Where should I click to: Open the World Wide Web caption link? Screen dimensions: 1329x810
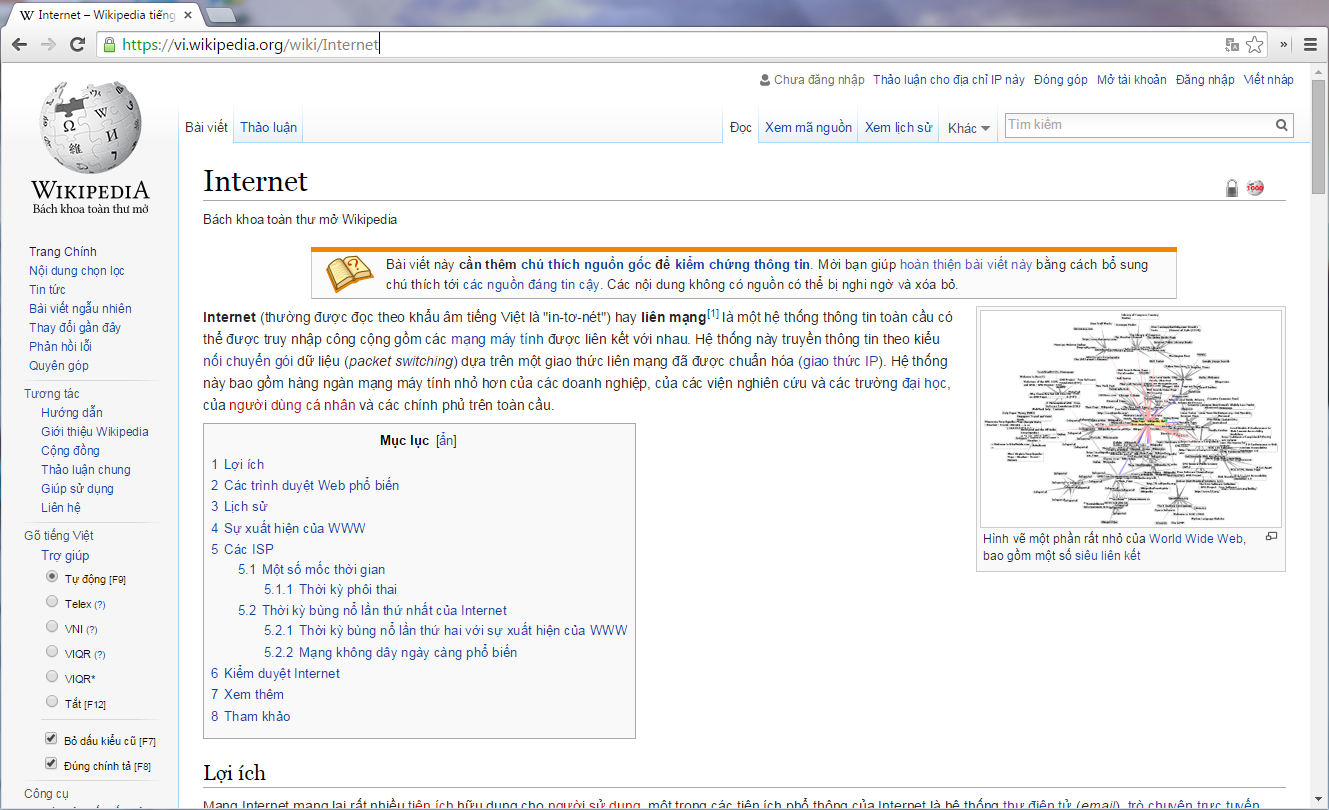(1196, 538)
